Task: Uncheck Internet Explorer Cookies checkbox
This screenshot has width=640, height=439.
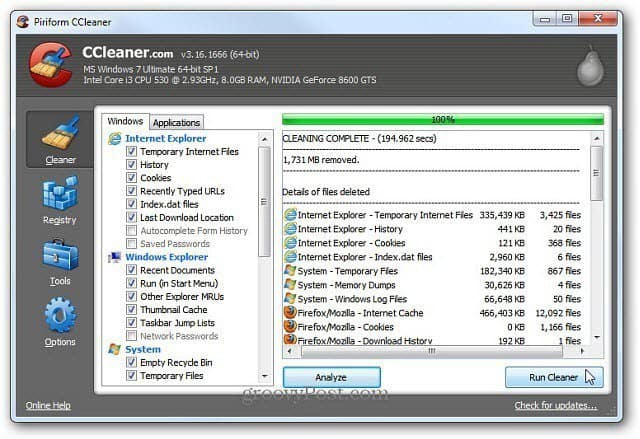Action: click(x=131, y=177)
